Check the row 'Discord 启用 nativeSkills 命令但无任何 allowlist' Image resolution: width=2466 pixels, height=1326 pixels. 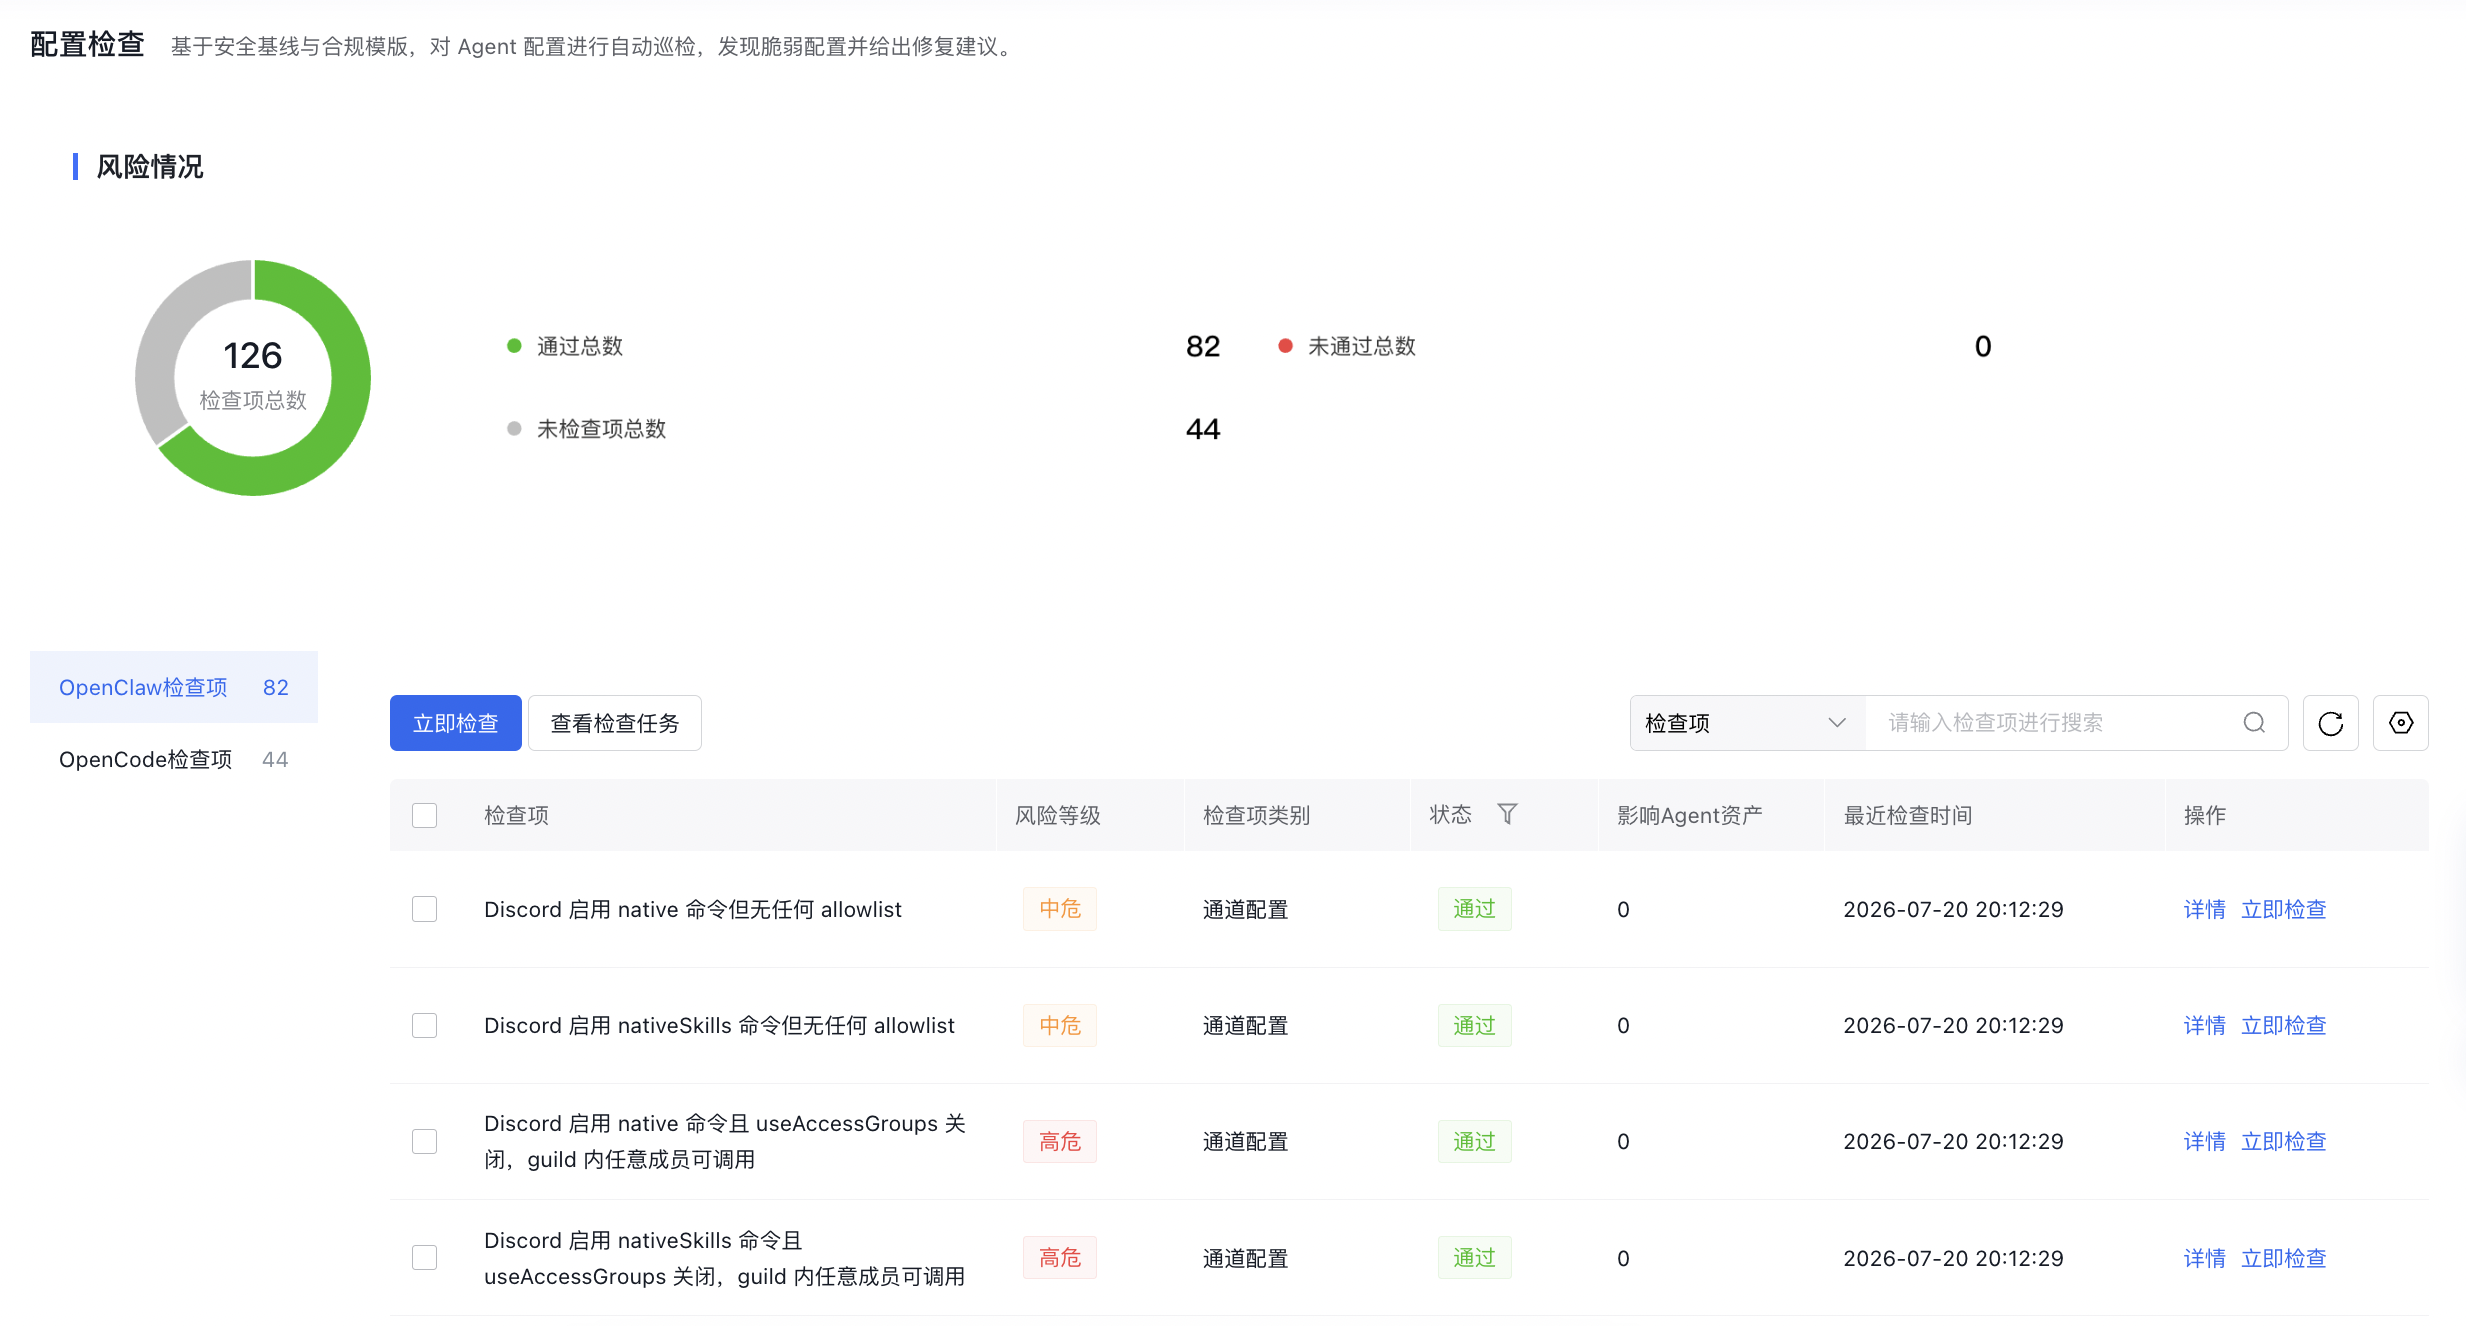(x=425, y=1025)
